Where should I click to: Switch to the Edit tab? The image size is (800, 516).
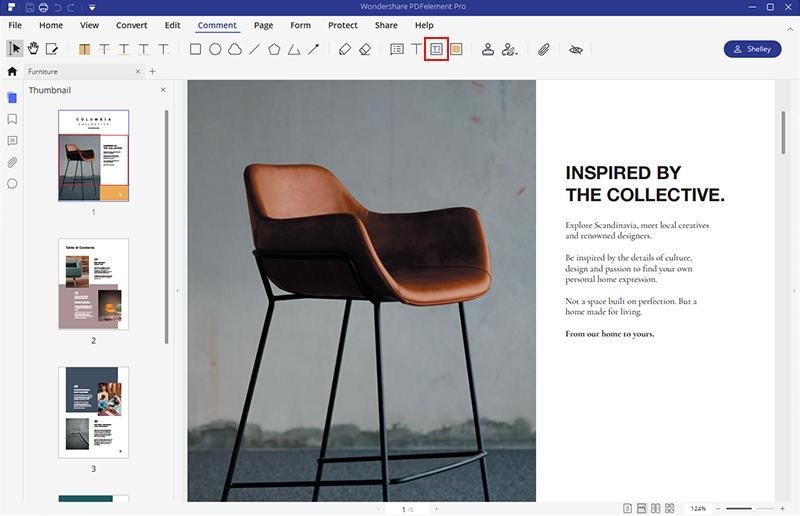172,25
